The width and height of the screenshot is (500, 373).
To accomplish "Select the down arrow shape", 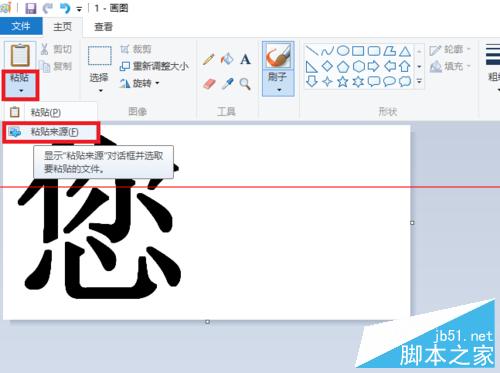I will 311,81.
